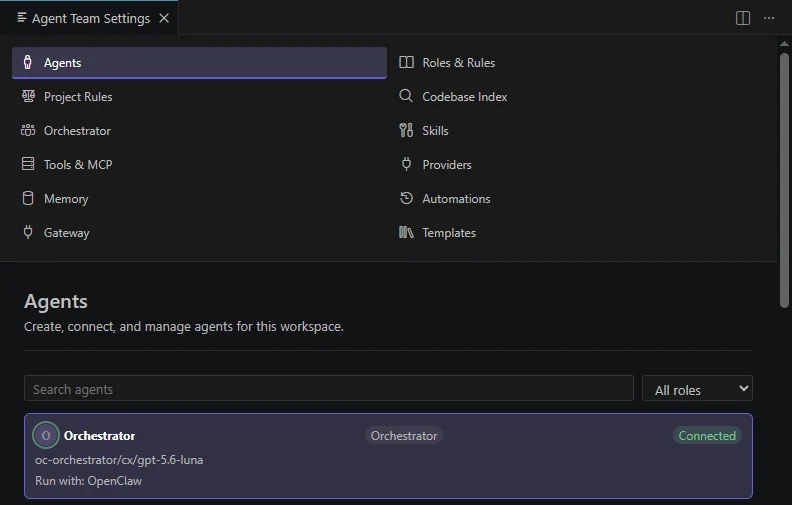Click the Orchestrator agent avatar circle
Screen dimensions: 792x505
tap(45, 435)
